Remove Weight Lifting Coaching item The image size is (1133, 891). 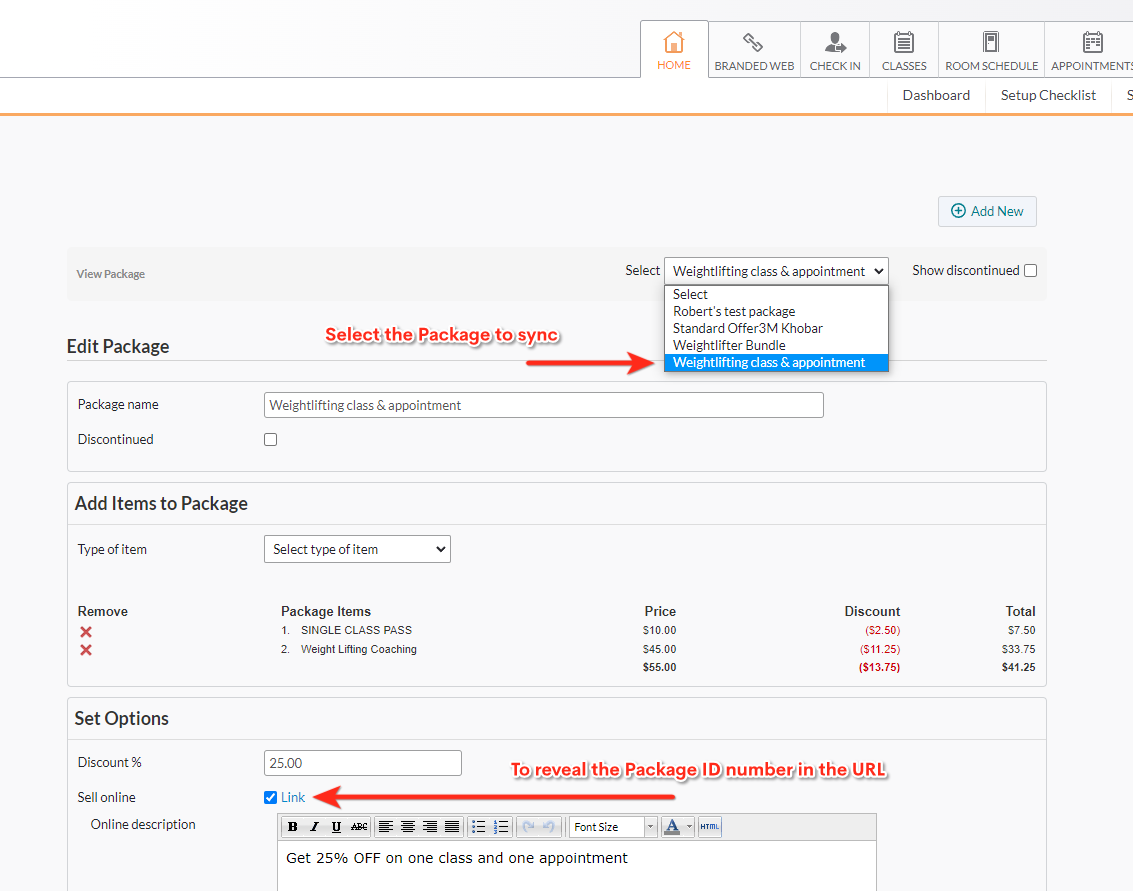click(x=86, y=650)
